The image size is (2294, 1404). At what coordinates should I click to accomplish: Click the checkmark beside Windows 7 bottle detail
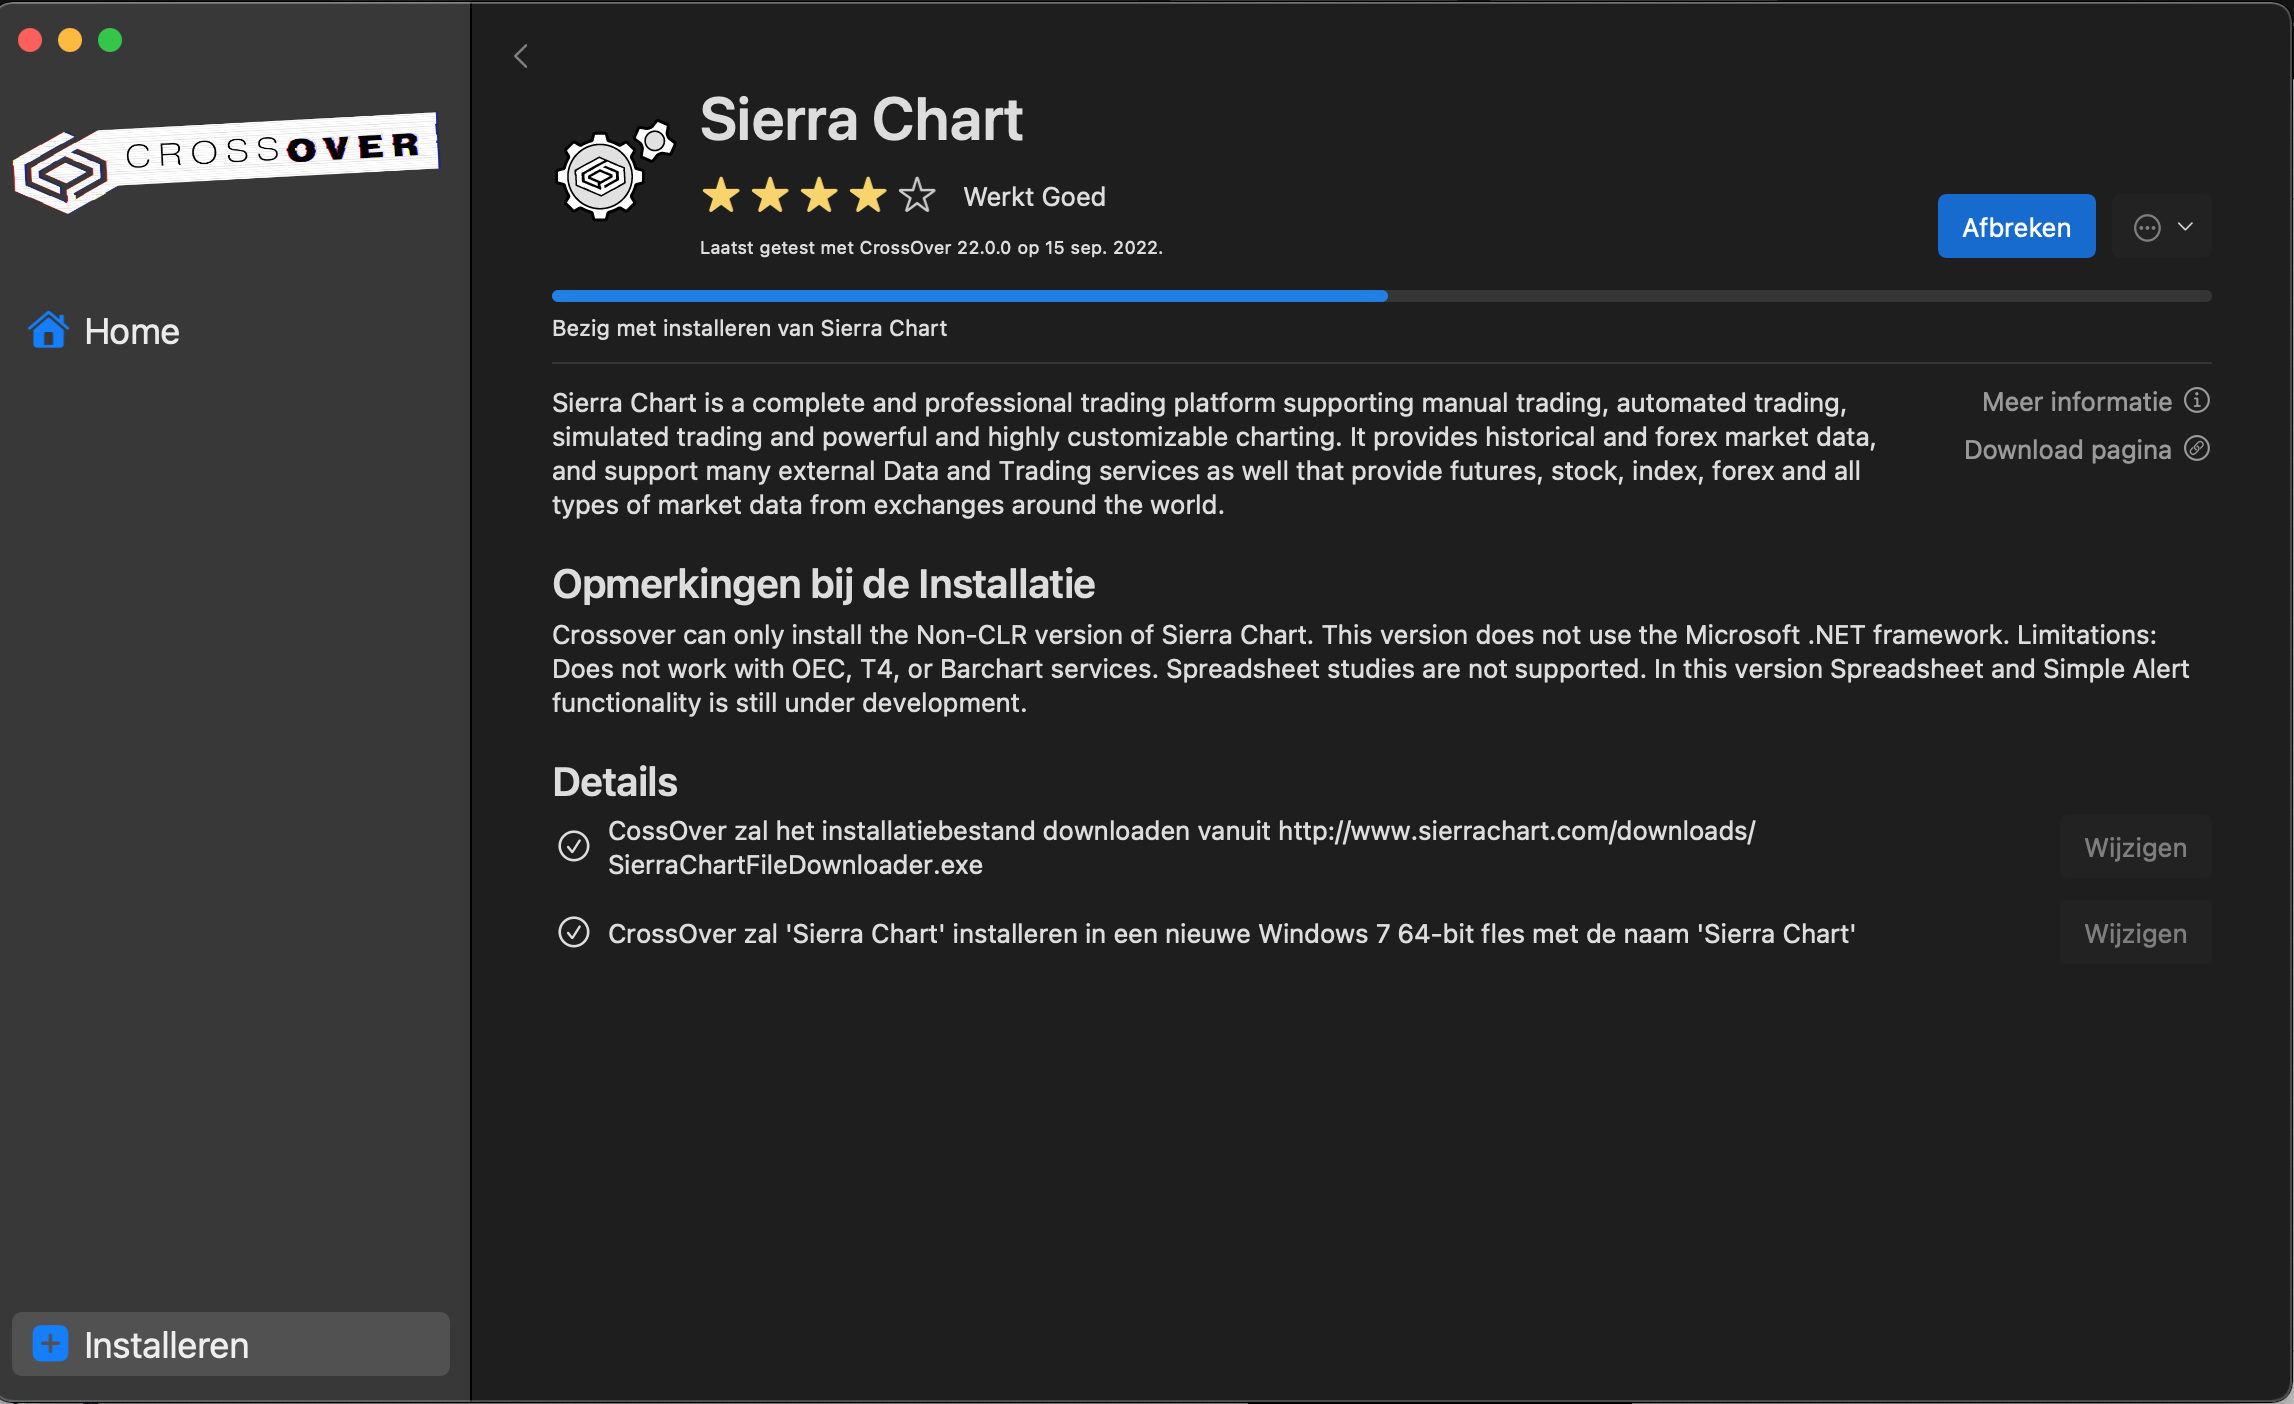[x=574, y=933]
